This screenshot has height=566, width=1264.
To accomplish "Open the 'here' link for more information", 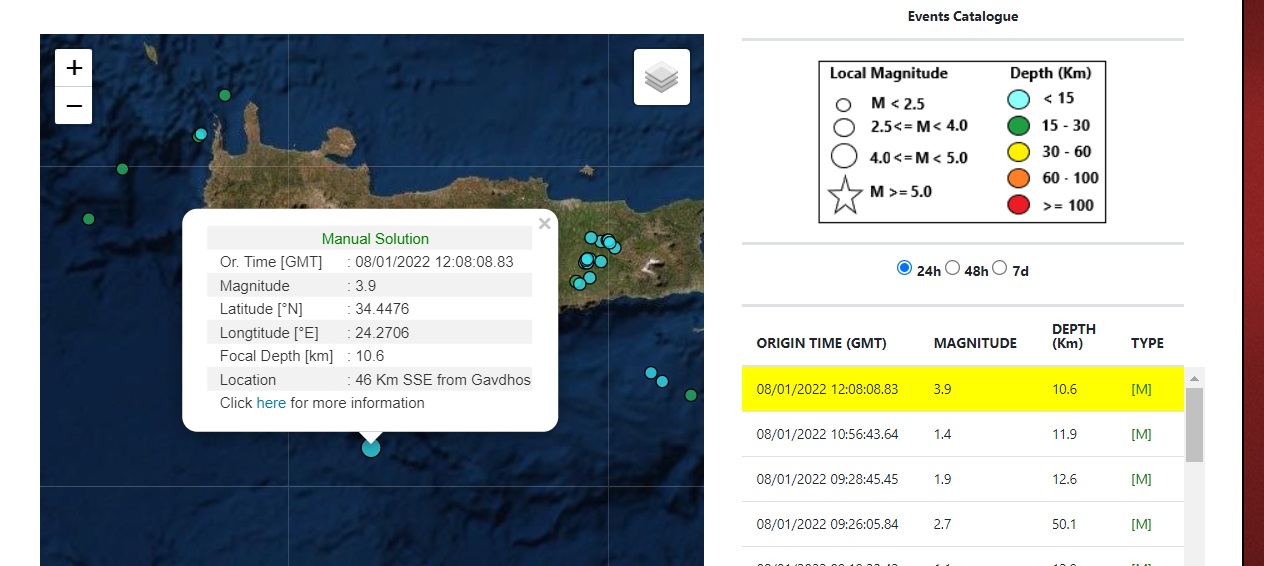I will [271, 403].
